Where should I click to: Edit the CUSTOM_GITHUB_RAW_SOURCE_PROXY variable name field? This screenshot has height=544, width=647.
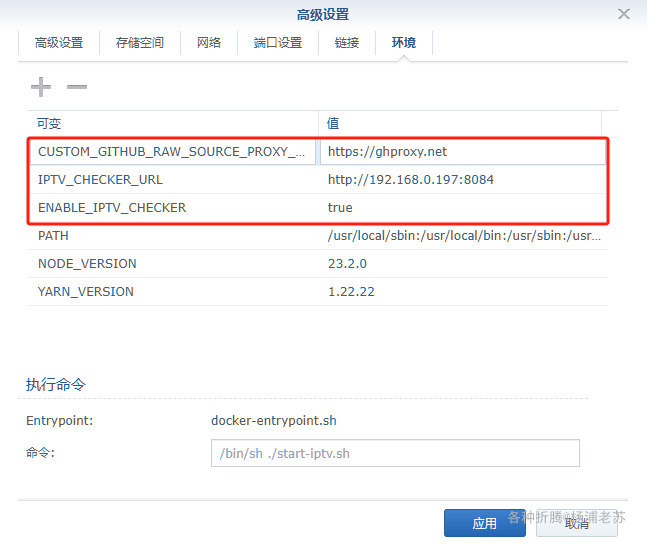(x=173, y=152)
